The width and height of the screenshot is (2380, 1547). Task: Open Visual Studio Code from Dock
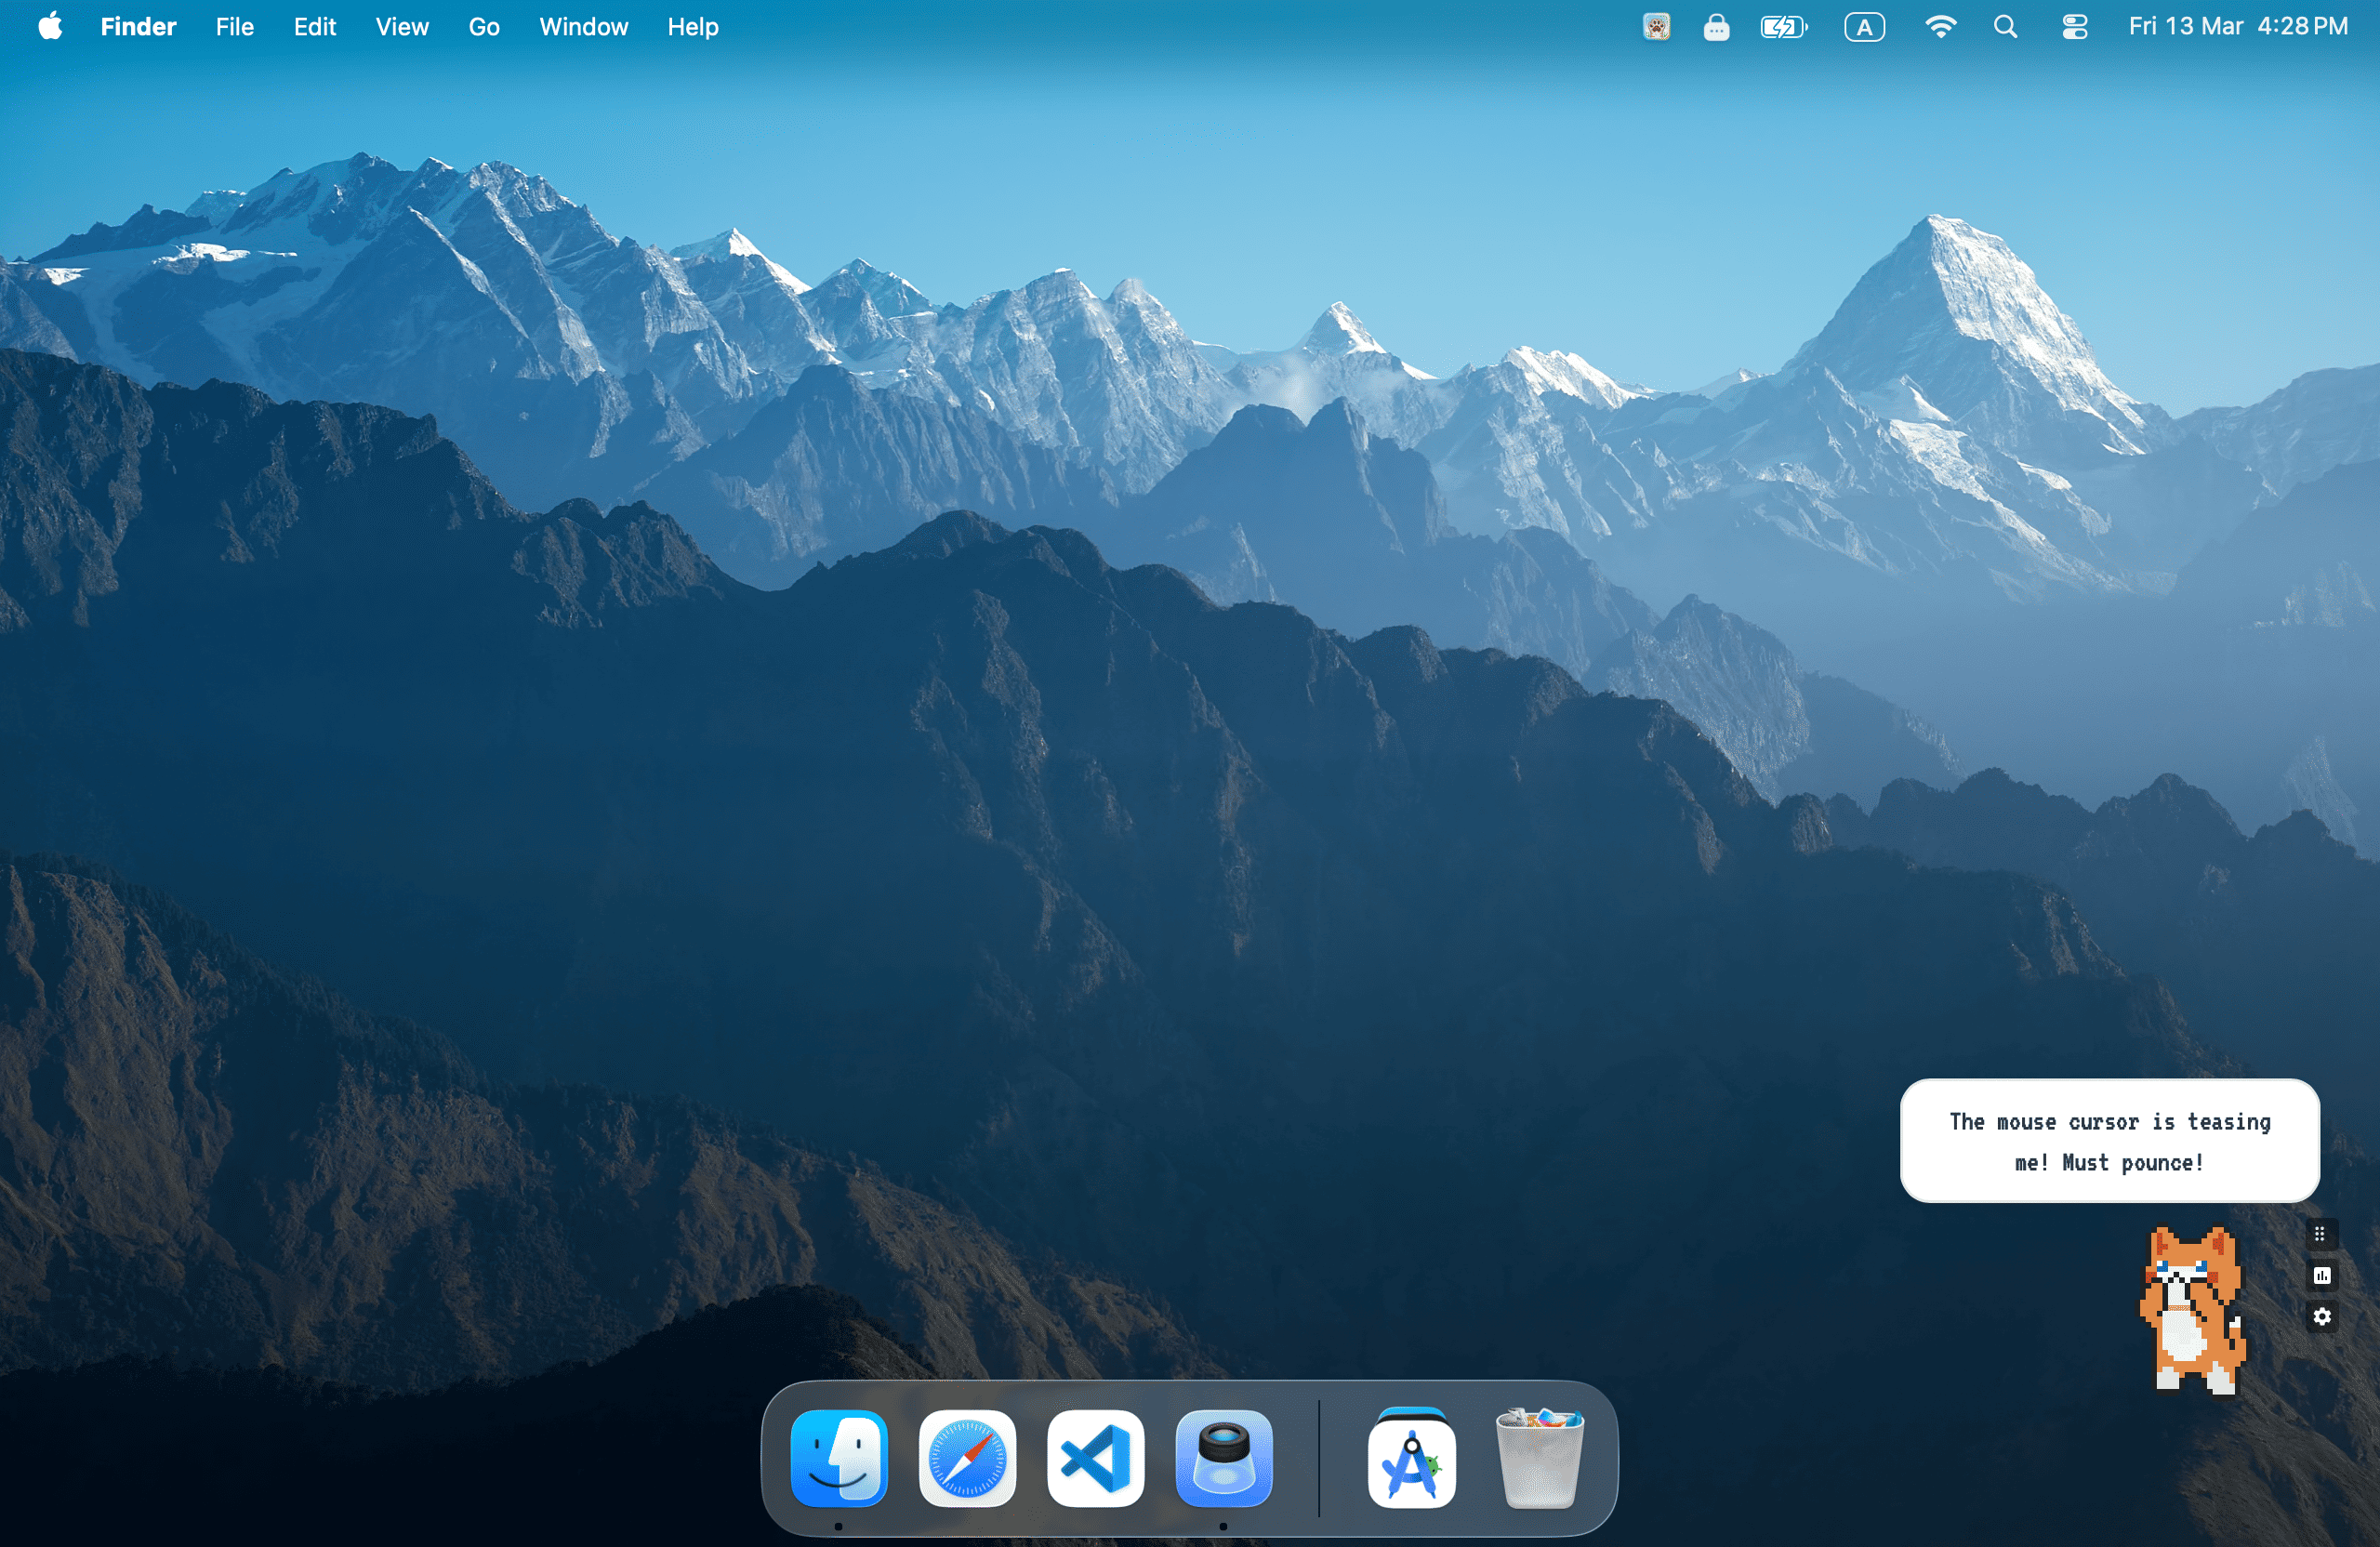point(1095,1459)
